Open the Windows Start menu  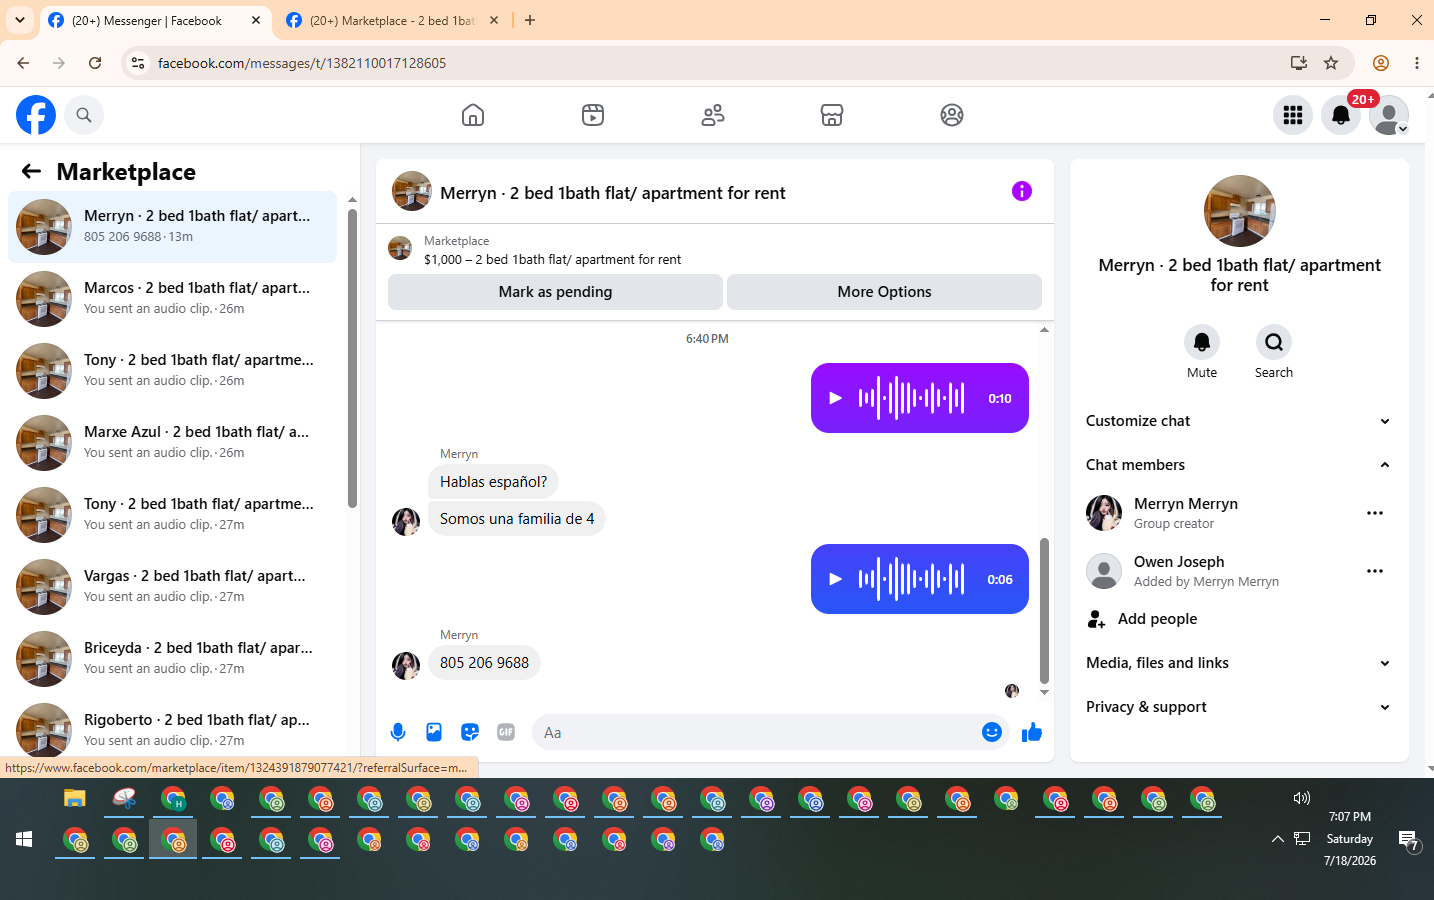click(x=24, y=839)
